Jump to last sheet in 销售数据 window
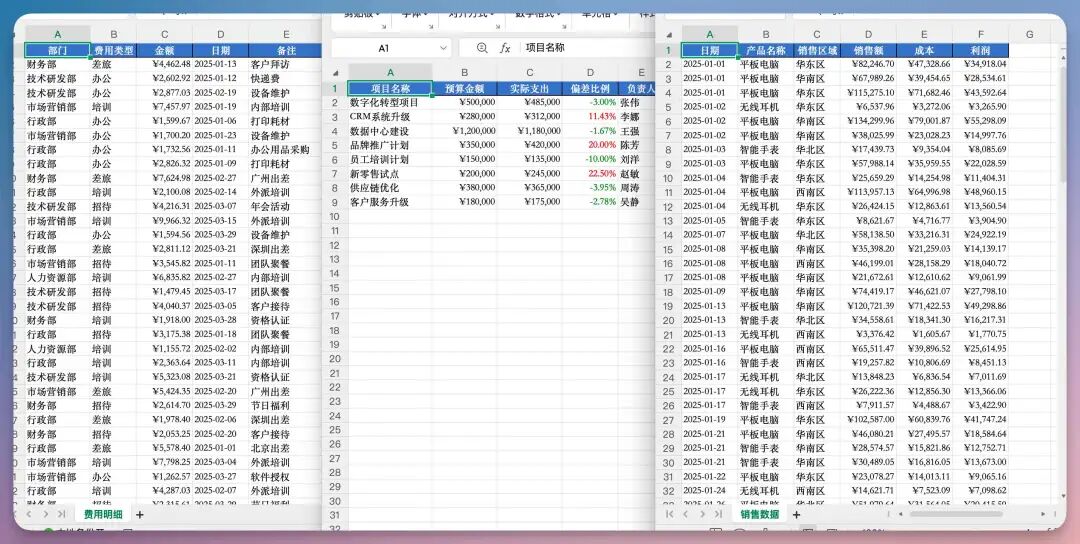 click(718, 514)
